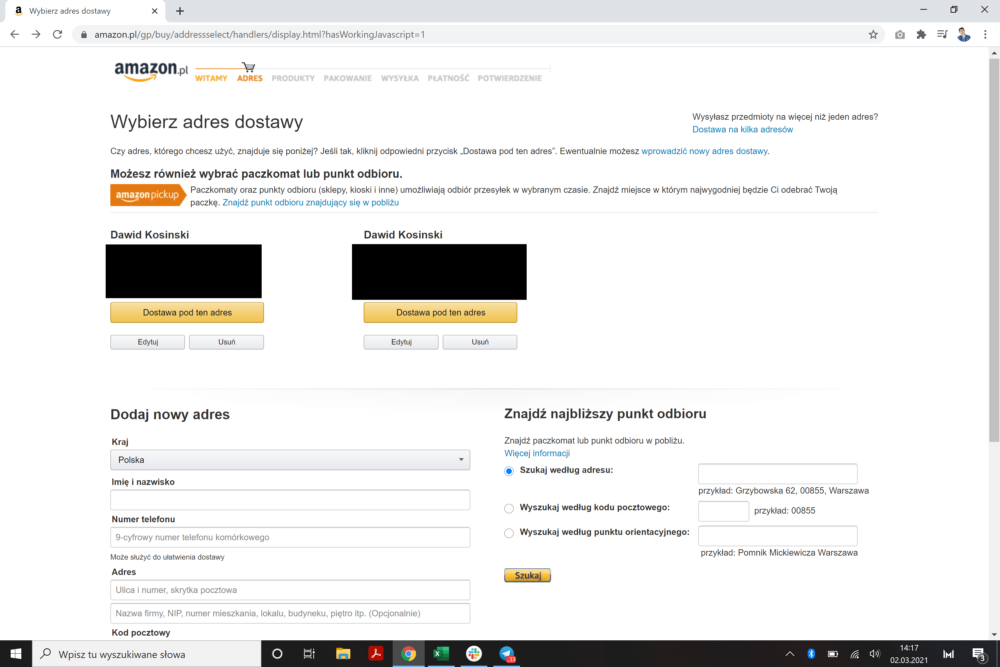Bookmark page with star icon
Screen dimensions: 1000x667
(x=873, y=34)
